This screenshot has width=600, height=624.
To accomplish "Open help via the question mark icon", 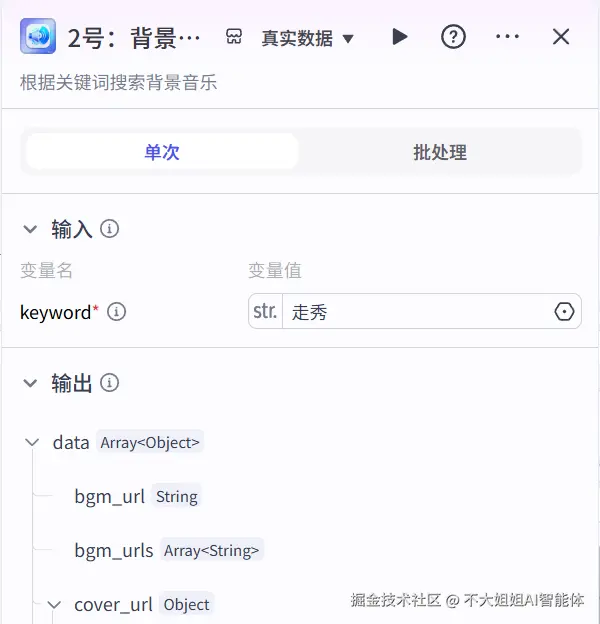I will (453, 37).
